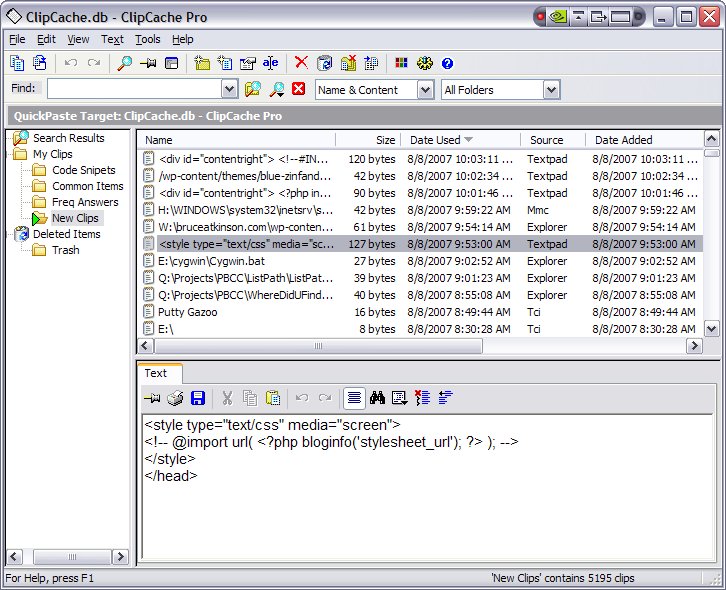The image size is (726, 590).
Task: Click the find next magnifier icon
Action: click(277, 89)
